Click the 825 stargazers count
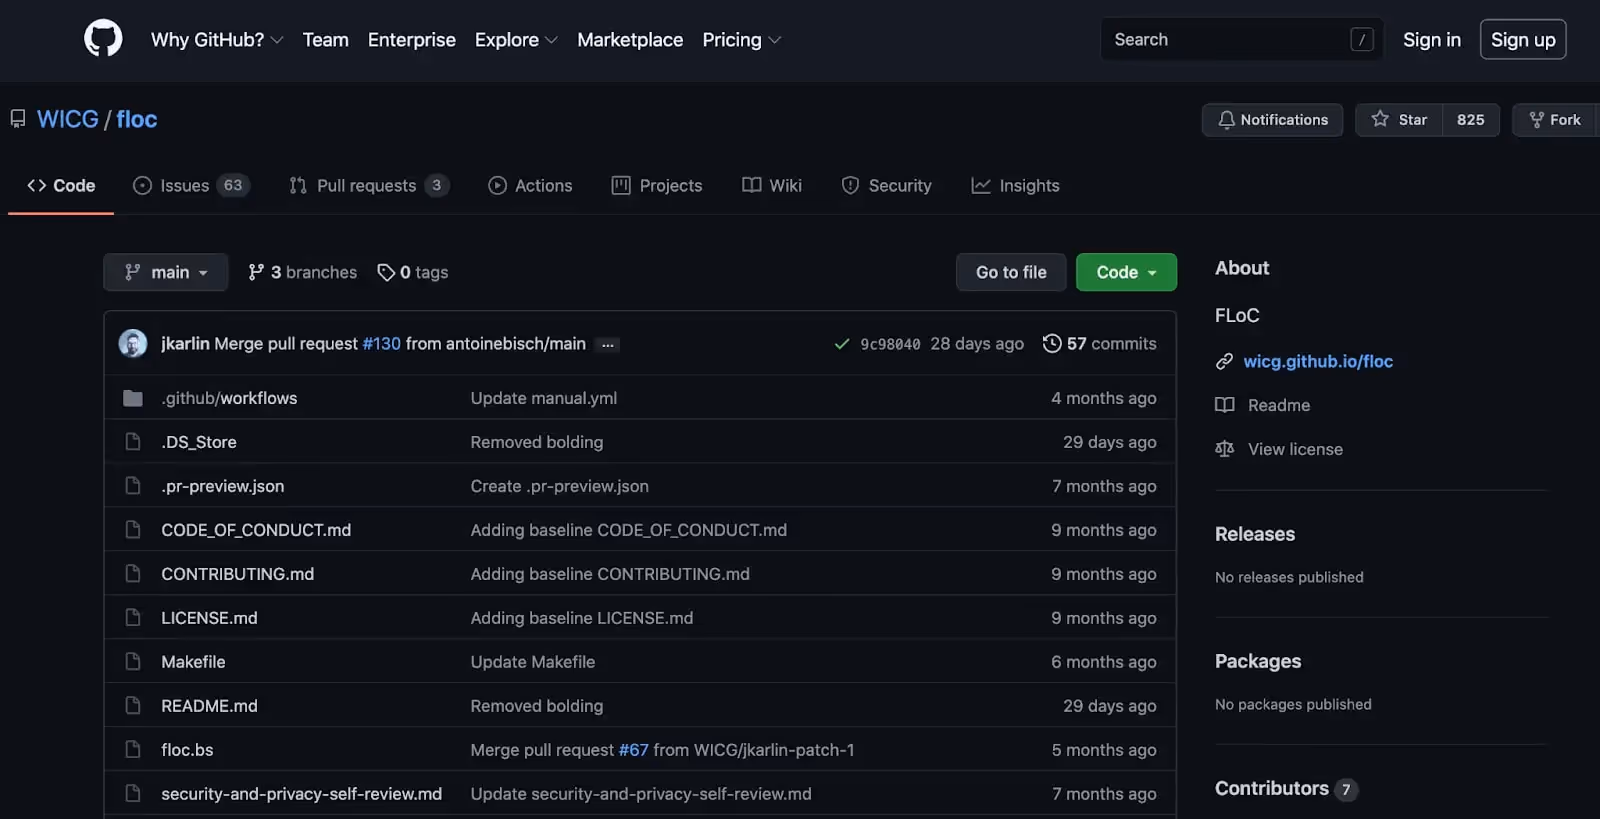This screenshot has width=1600, height=819. pos(1471,119)
